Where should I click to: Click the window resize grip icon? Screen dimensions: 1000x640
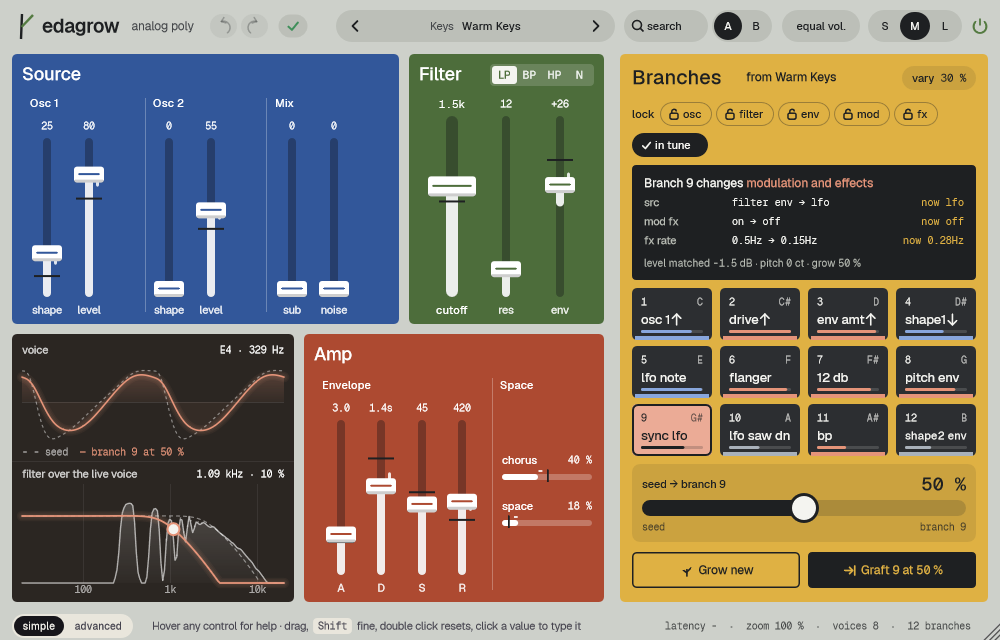point(990,630)
